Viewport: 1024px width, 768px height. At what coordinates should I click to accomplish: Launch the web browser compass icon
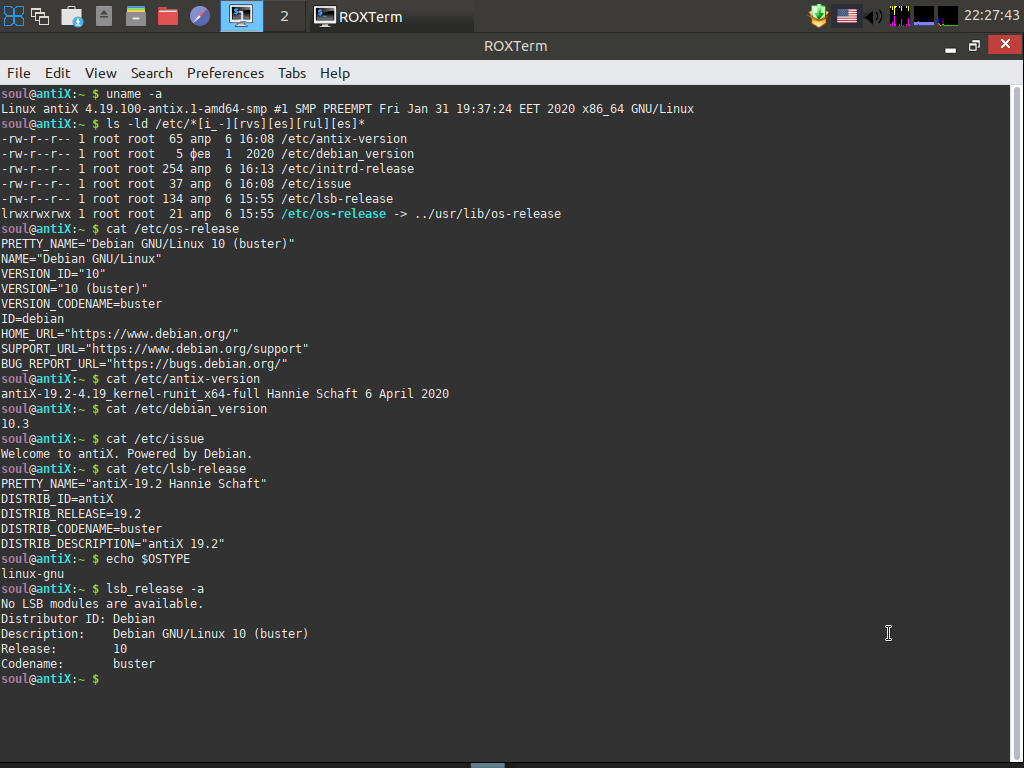coord(200,16)
